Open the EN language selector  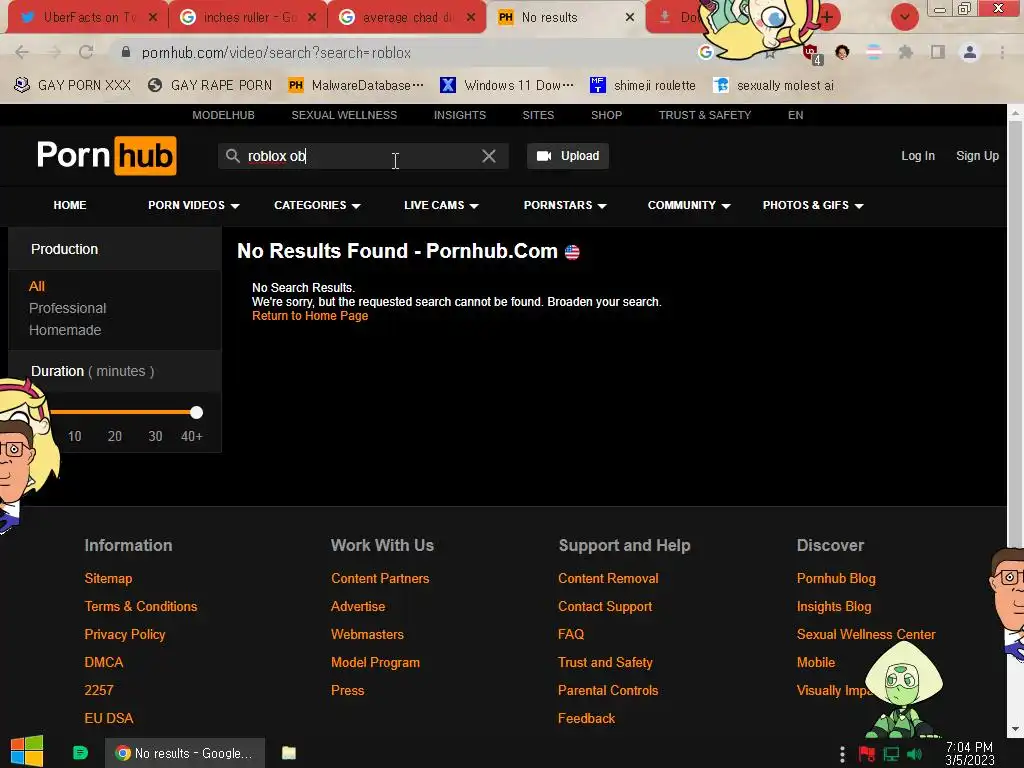tap(795, 115)
